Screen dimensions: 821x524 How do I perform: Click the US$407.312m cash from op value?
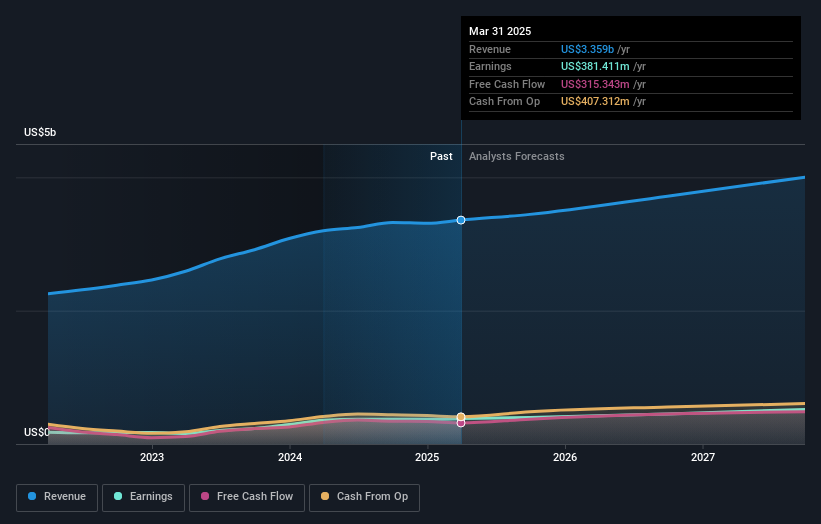(x=595, y=102)
